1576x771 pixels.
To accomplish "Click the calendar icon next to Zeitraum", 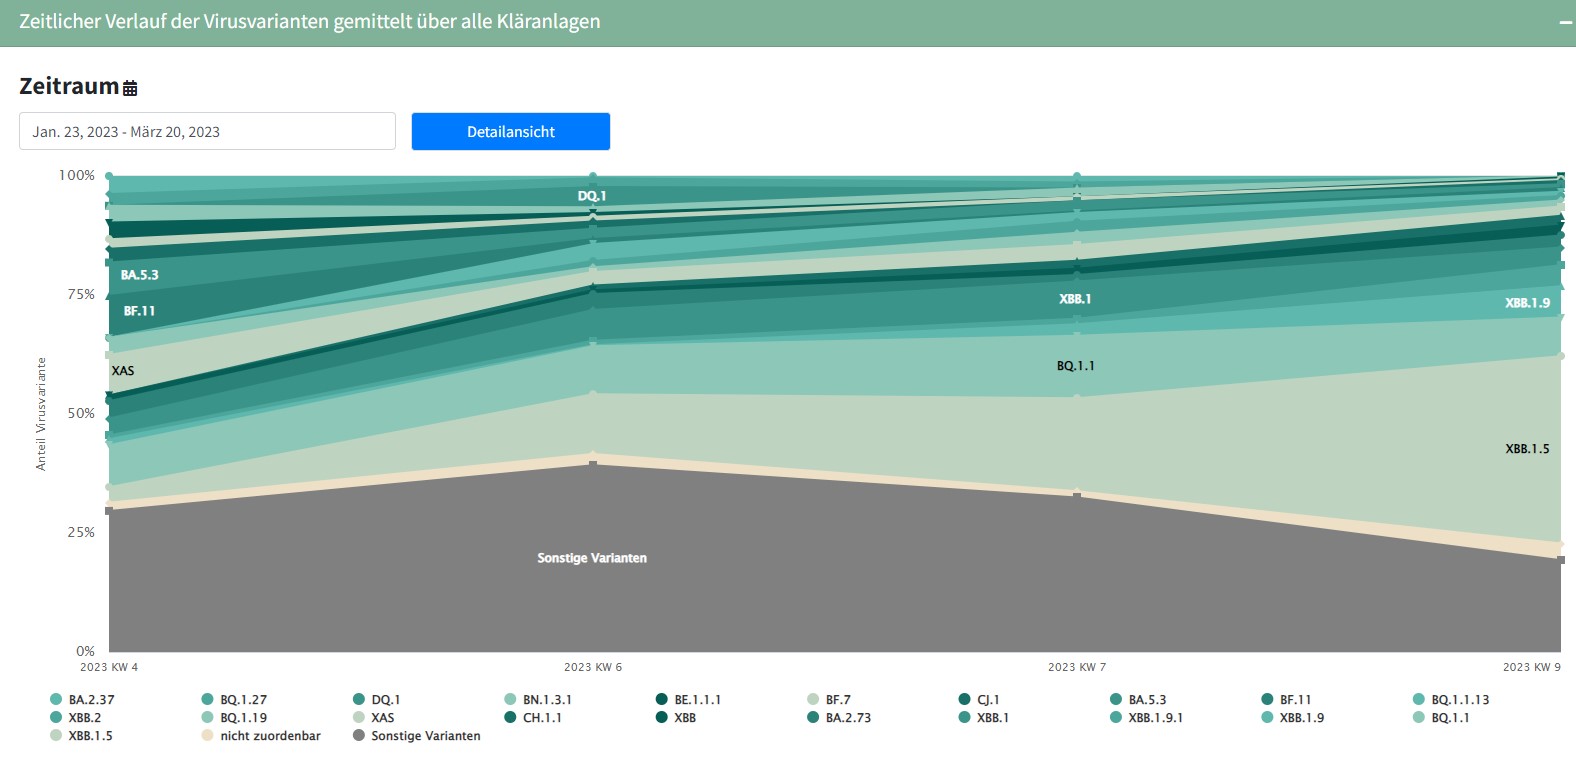I will click(x=130, y=88).
